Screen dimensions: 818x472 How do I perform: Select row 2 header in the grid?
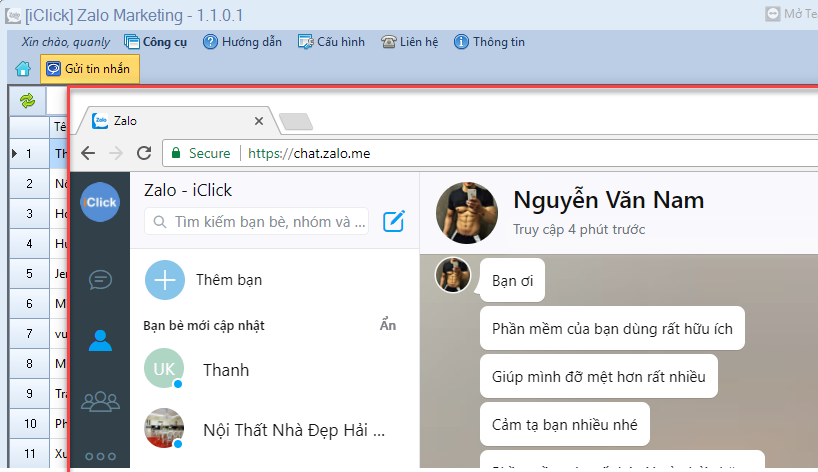[x=29, y=184]
